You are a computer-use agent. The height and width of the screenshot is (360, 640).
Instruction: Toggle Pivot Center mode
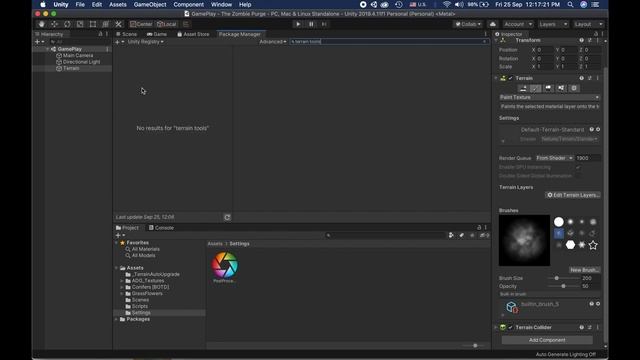coord(141,24)
